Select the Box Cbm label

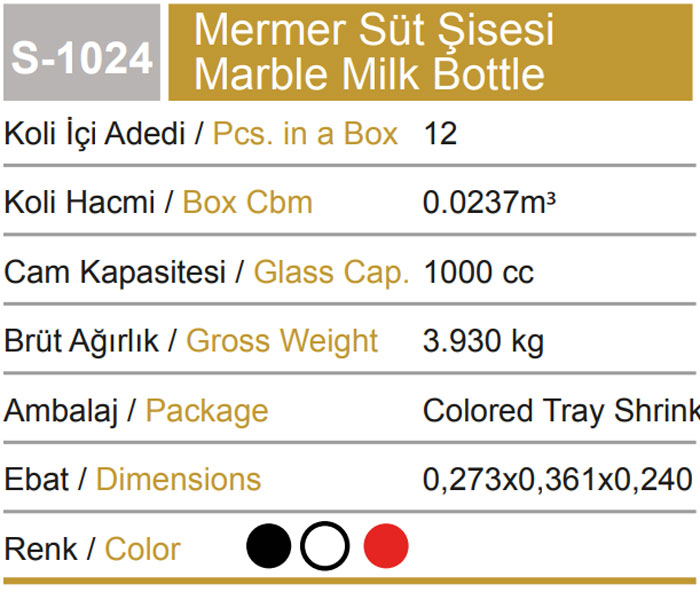(x=247, y=203)
